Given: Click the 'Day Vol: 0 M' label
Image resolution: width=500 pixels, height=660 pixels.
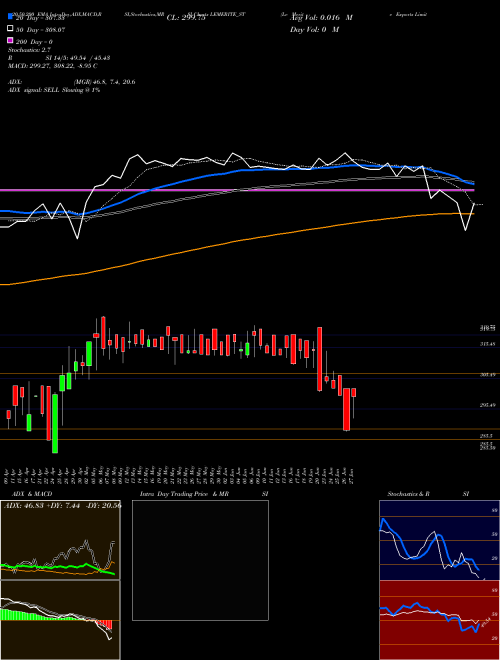Looking at the screenshot, I should pyautogui.click(x=314, y=29).
